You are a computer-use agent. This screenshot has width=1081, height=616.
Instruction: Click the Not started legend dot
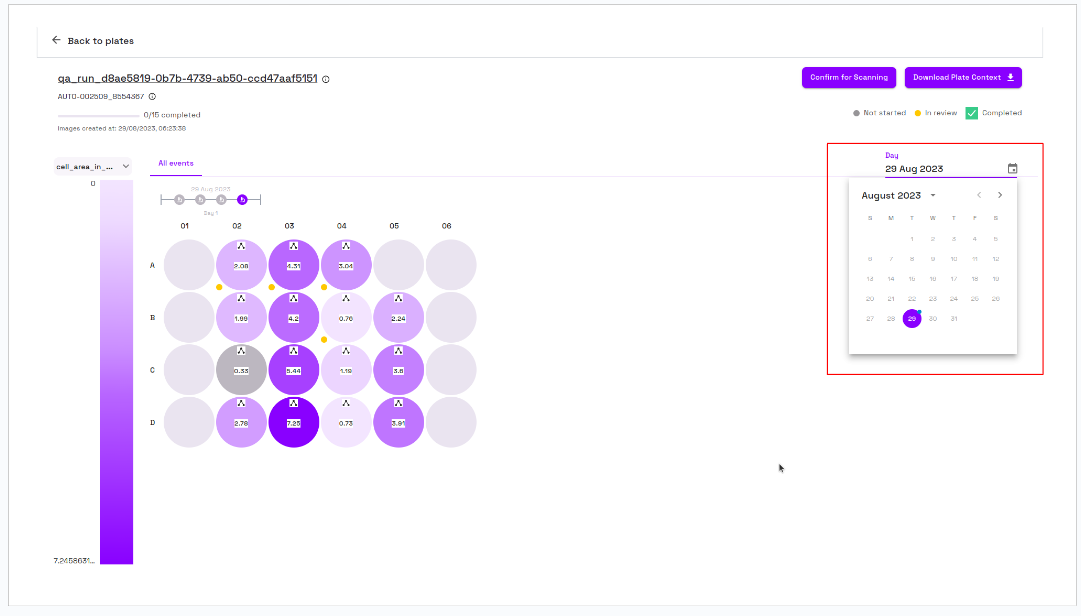click(856, 113)
